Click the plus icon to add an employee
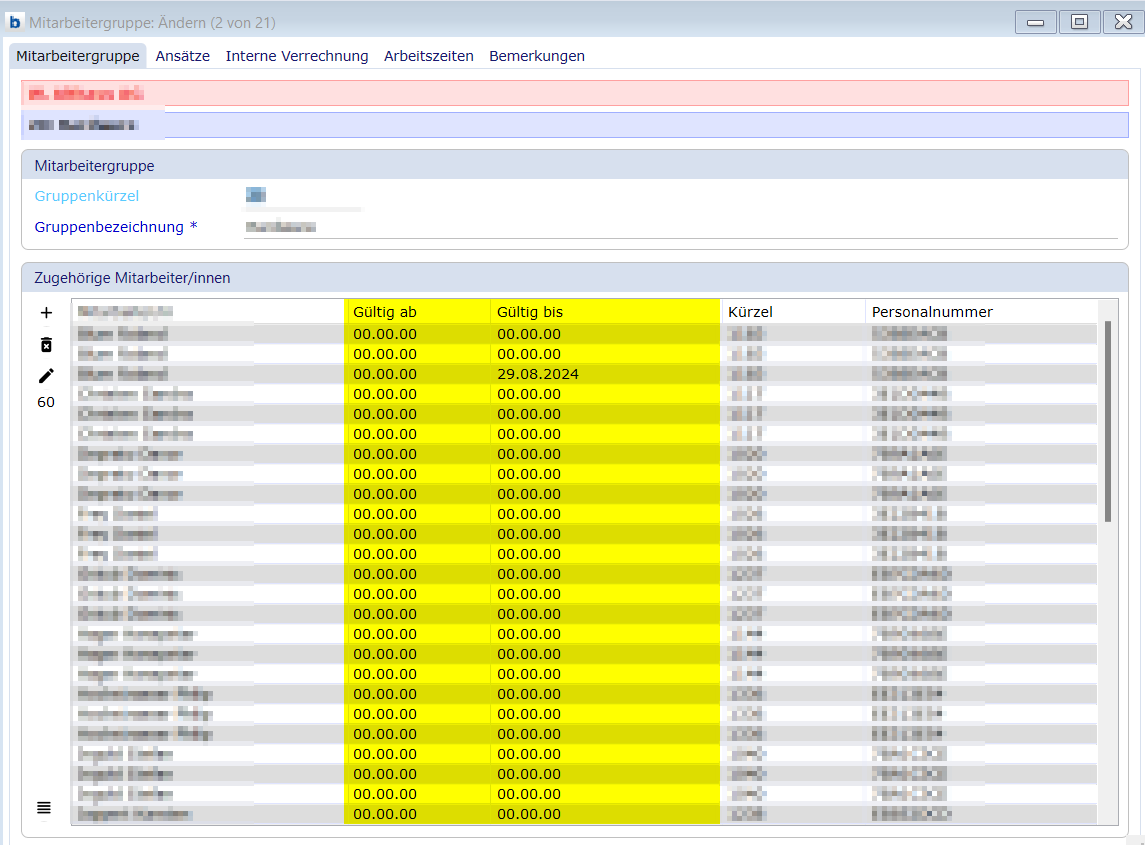Image resolution: width=1145 pixels, height=845 pixels. 46,313
